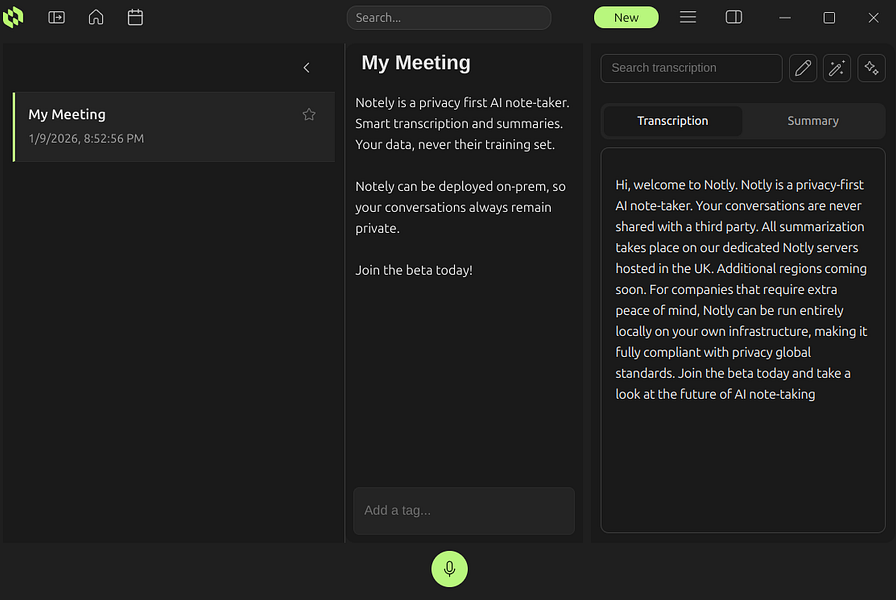Click the top Search field
Image resolution: width=896 pixels, height=600 pixels.
(449, 18)
